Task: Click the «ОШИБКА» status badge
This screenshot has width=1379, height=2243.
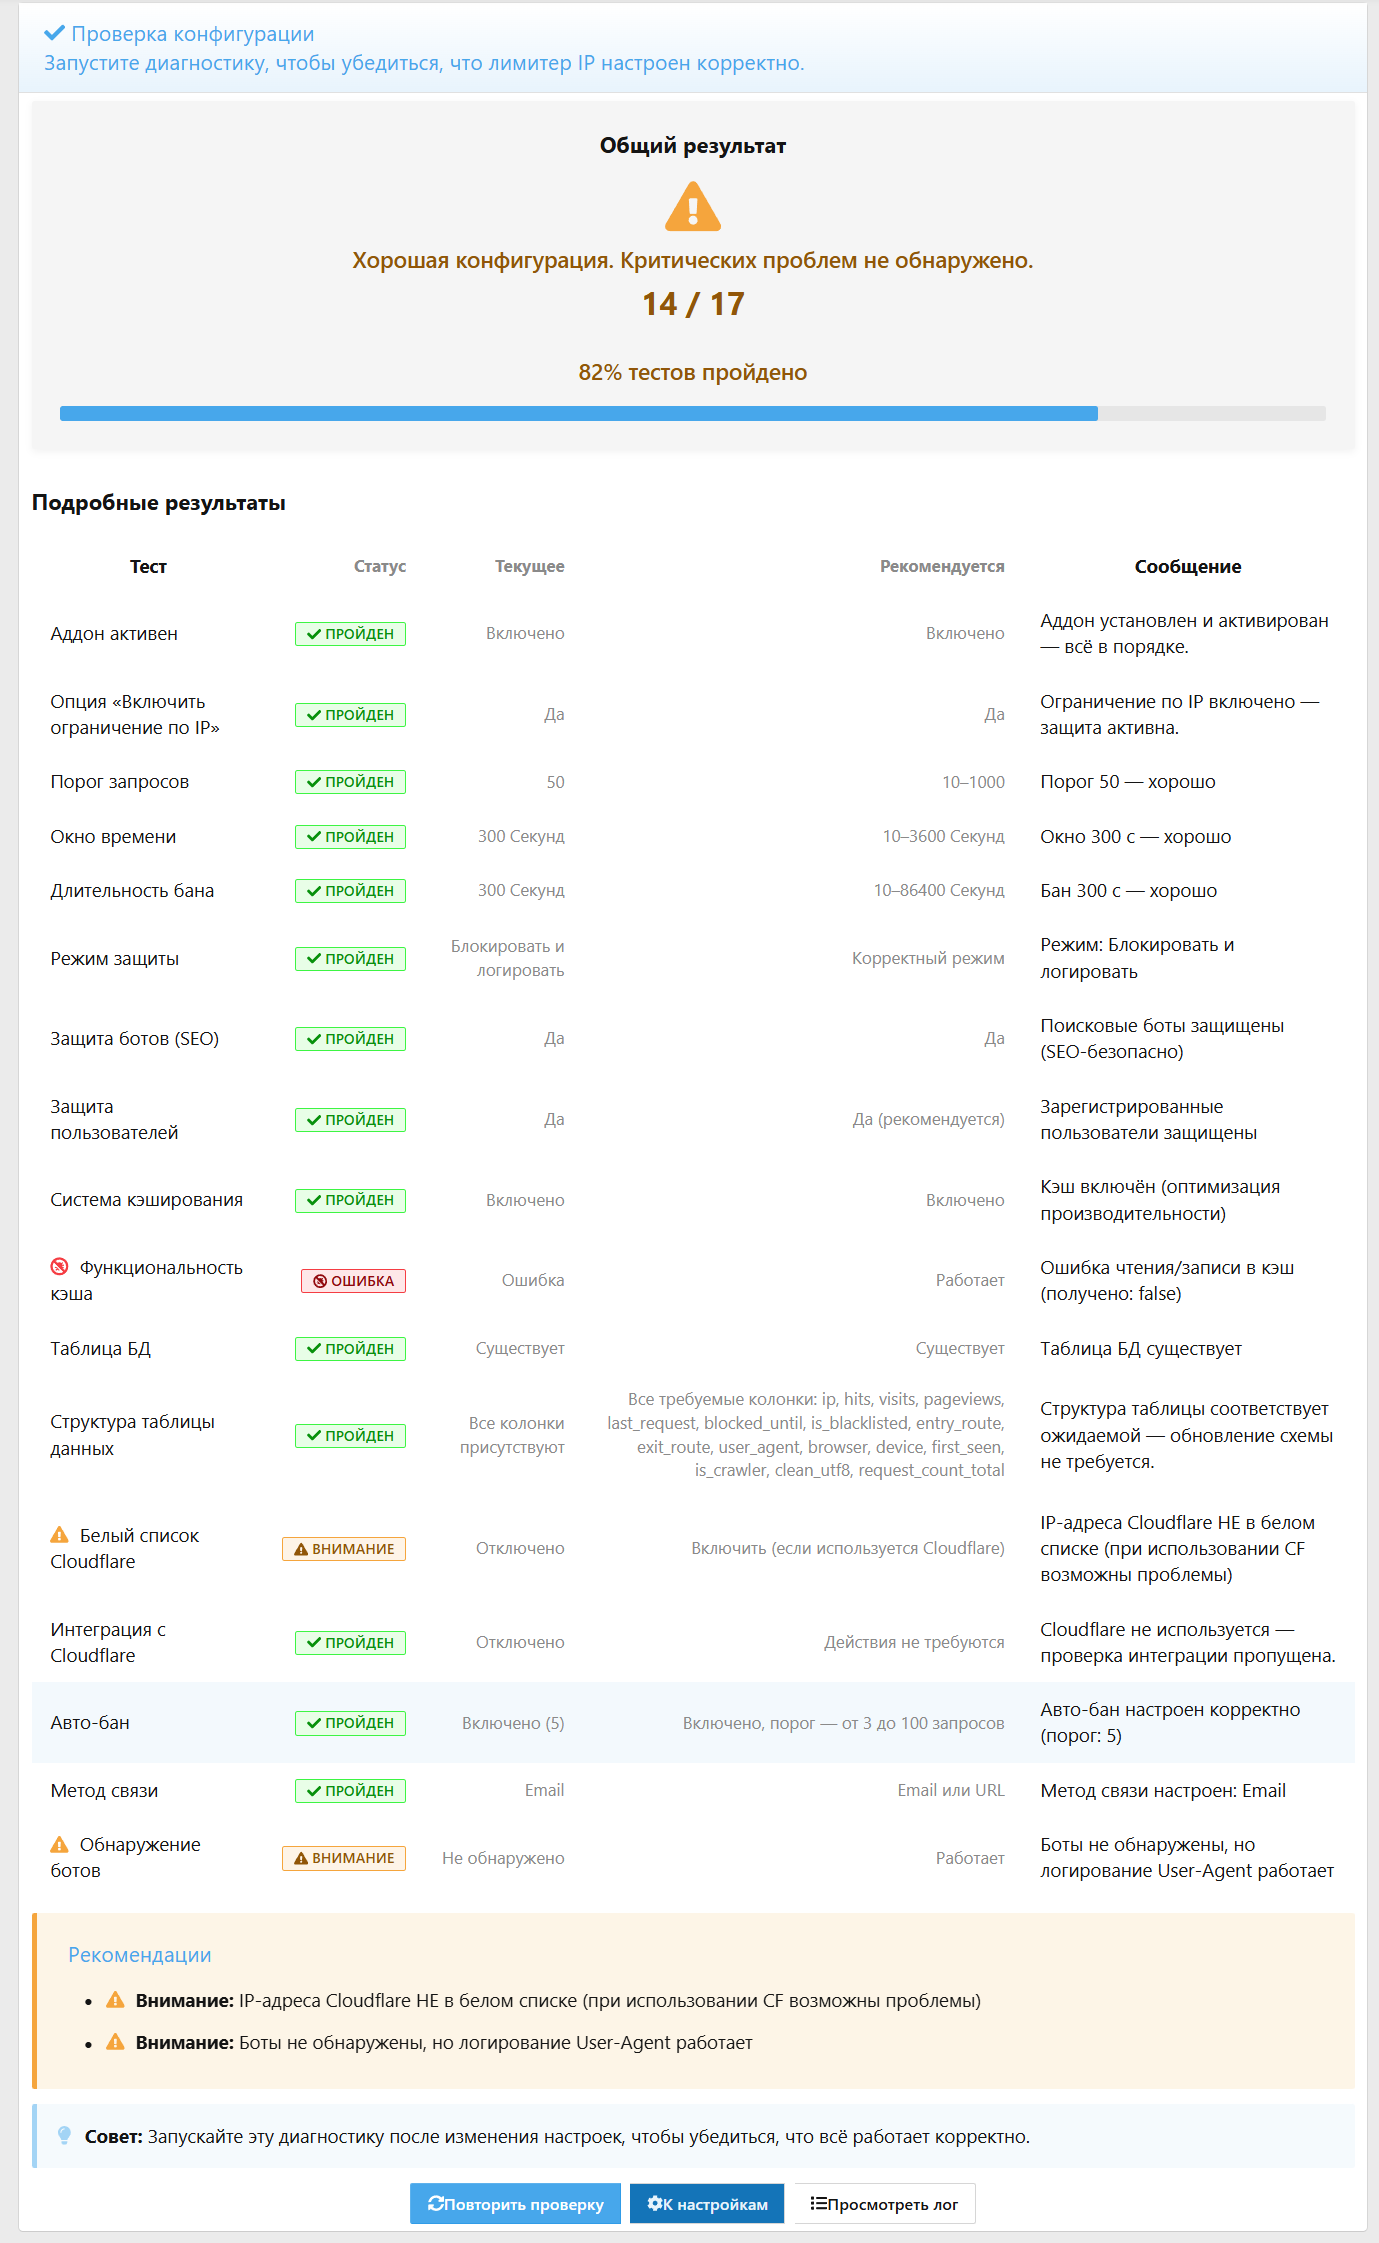Action: click(x=353, y=1281)
